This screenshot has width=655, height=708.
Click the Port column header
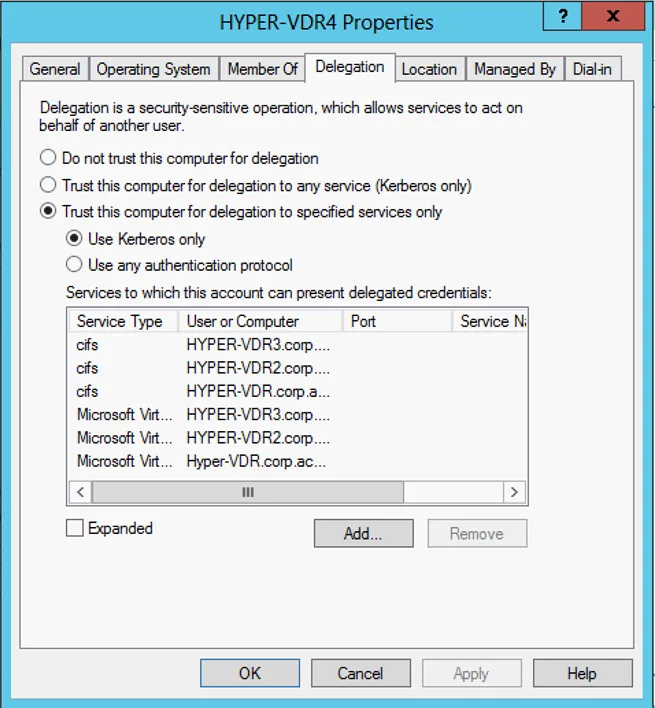coord(397,321)
